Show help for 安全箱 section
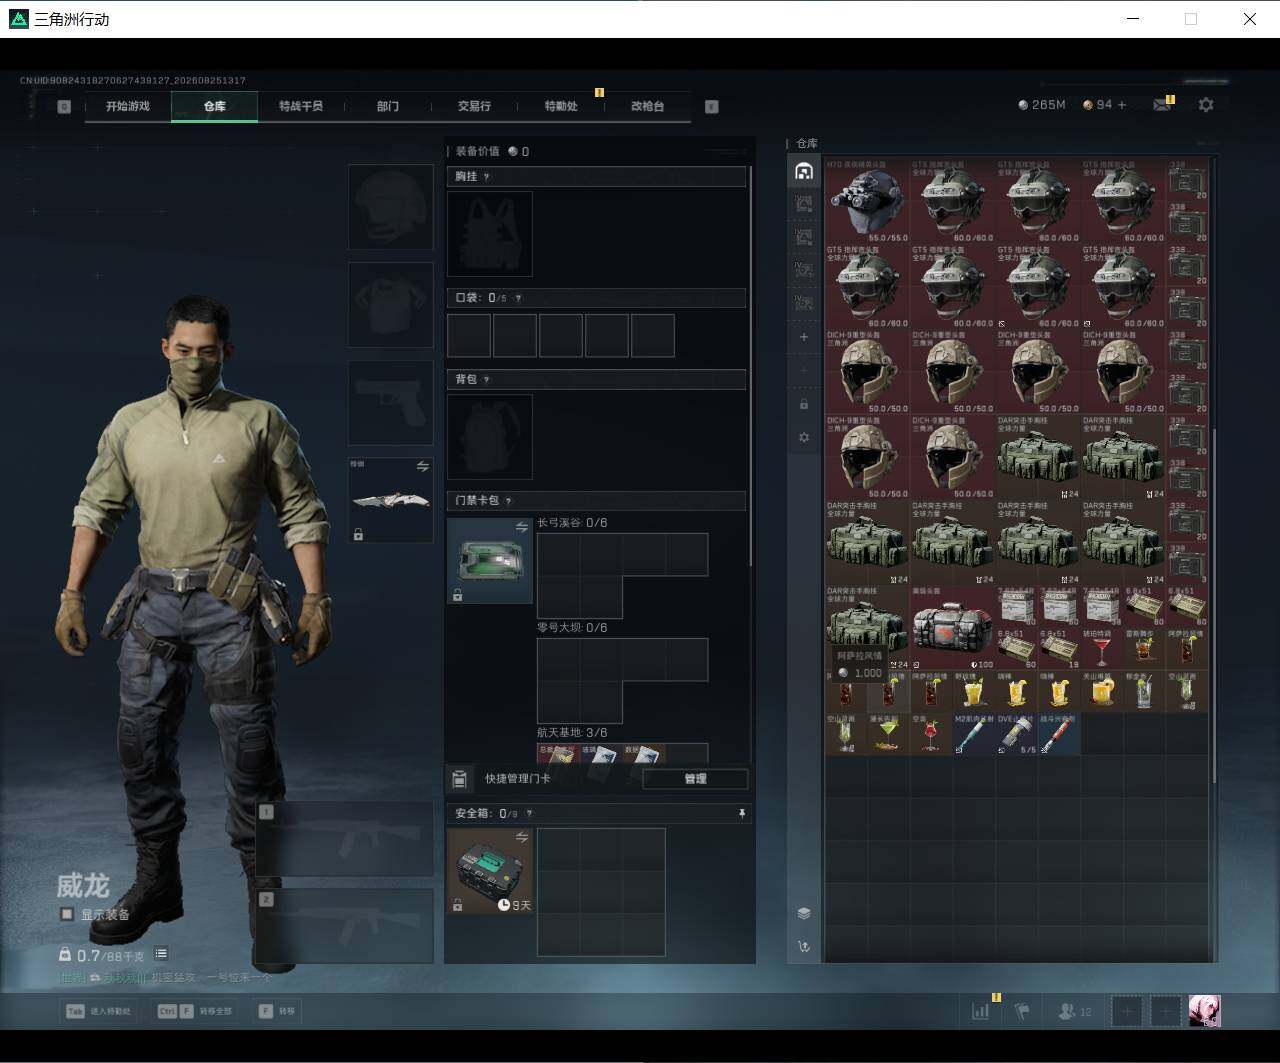Screen dimensions: 1280x1063 coord(529,814)
